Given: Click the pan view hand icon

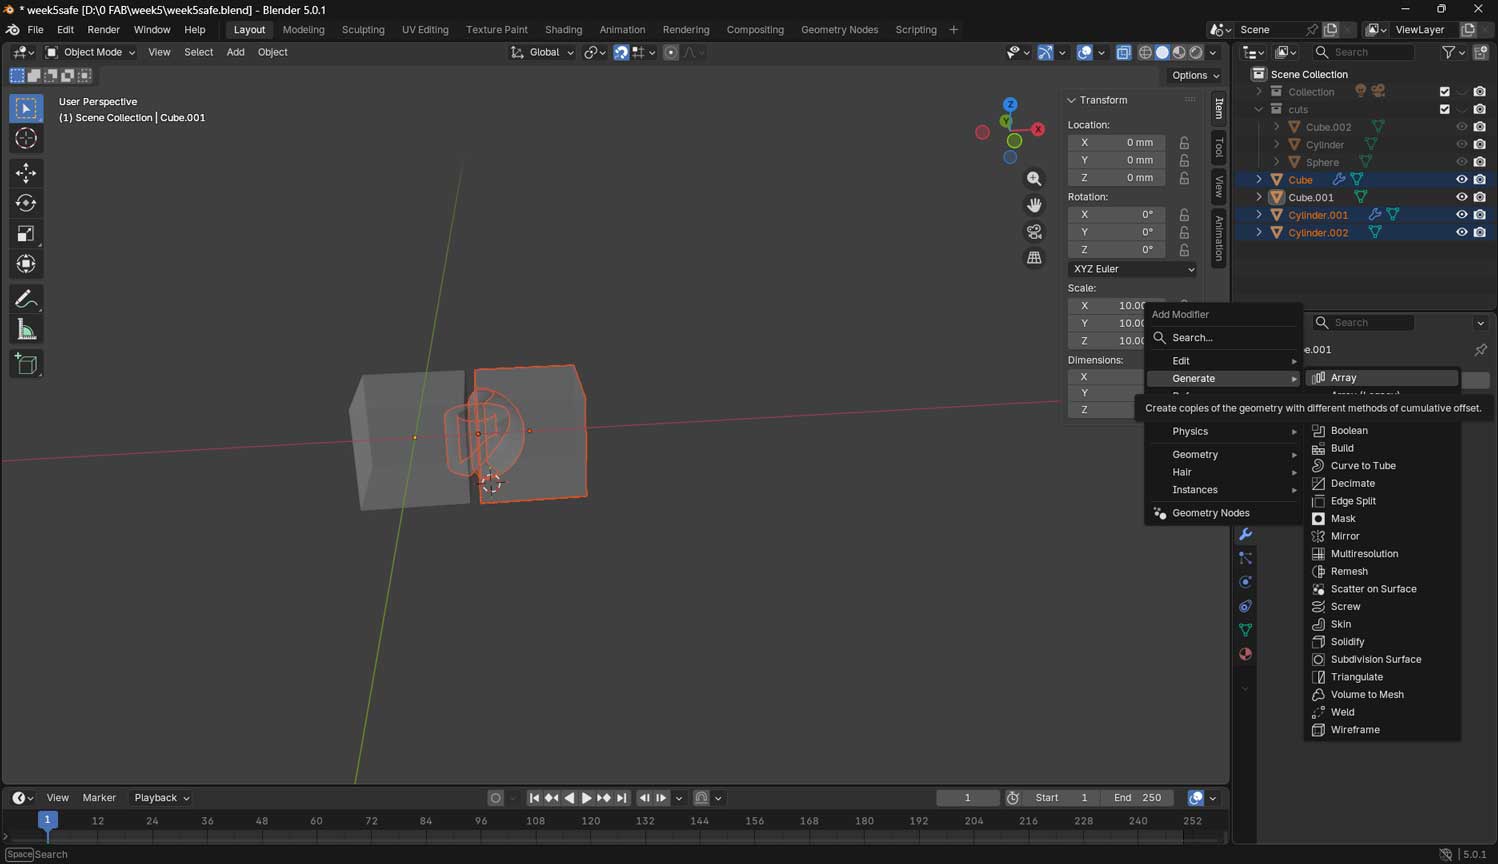Looking at the screenshot, I should (x=1034, y=205).
